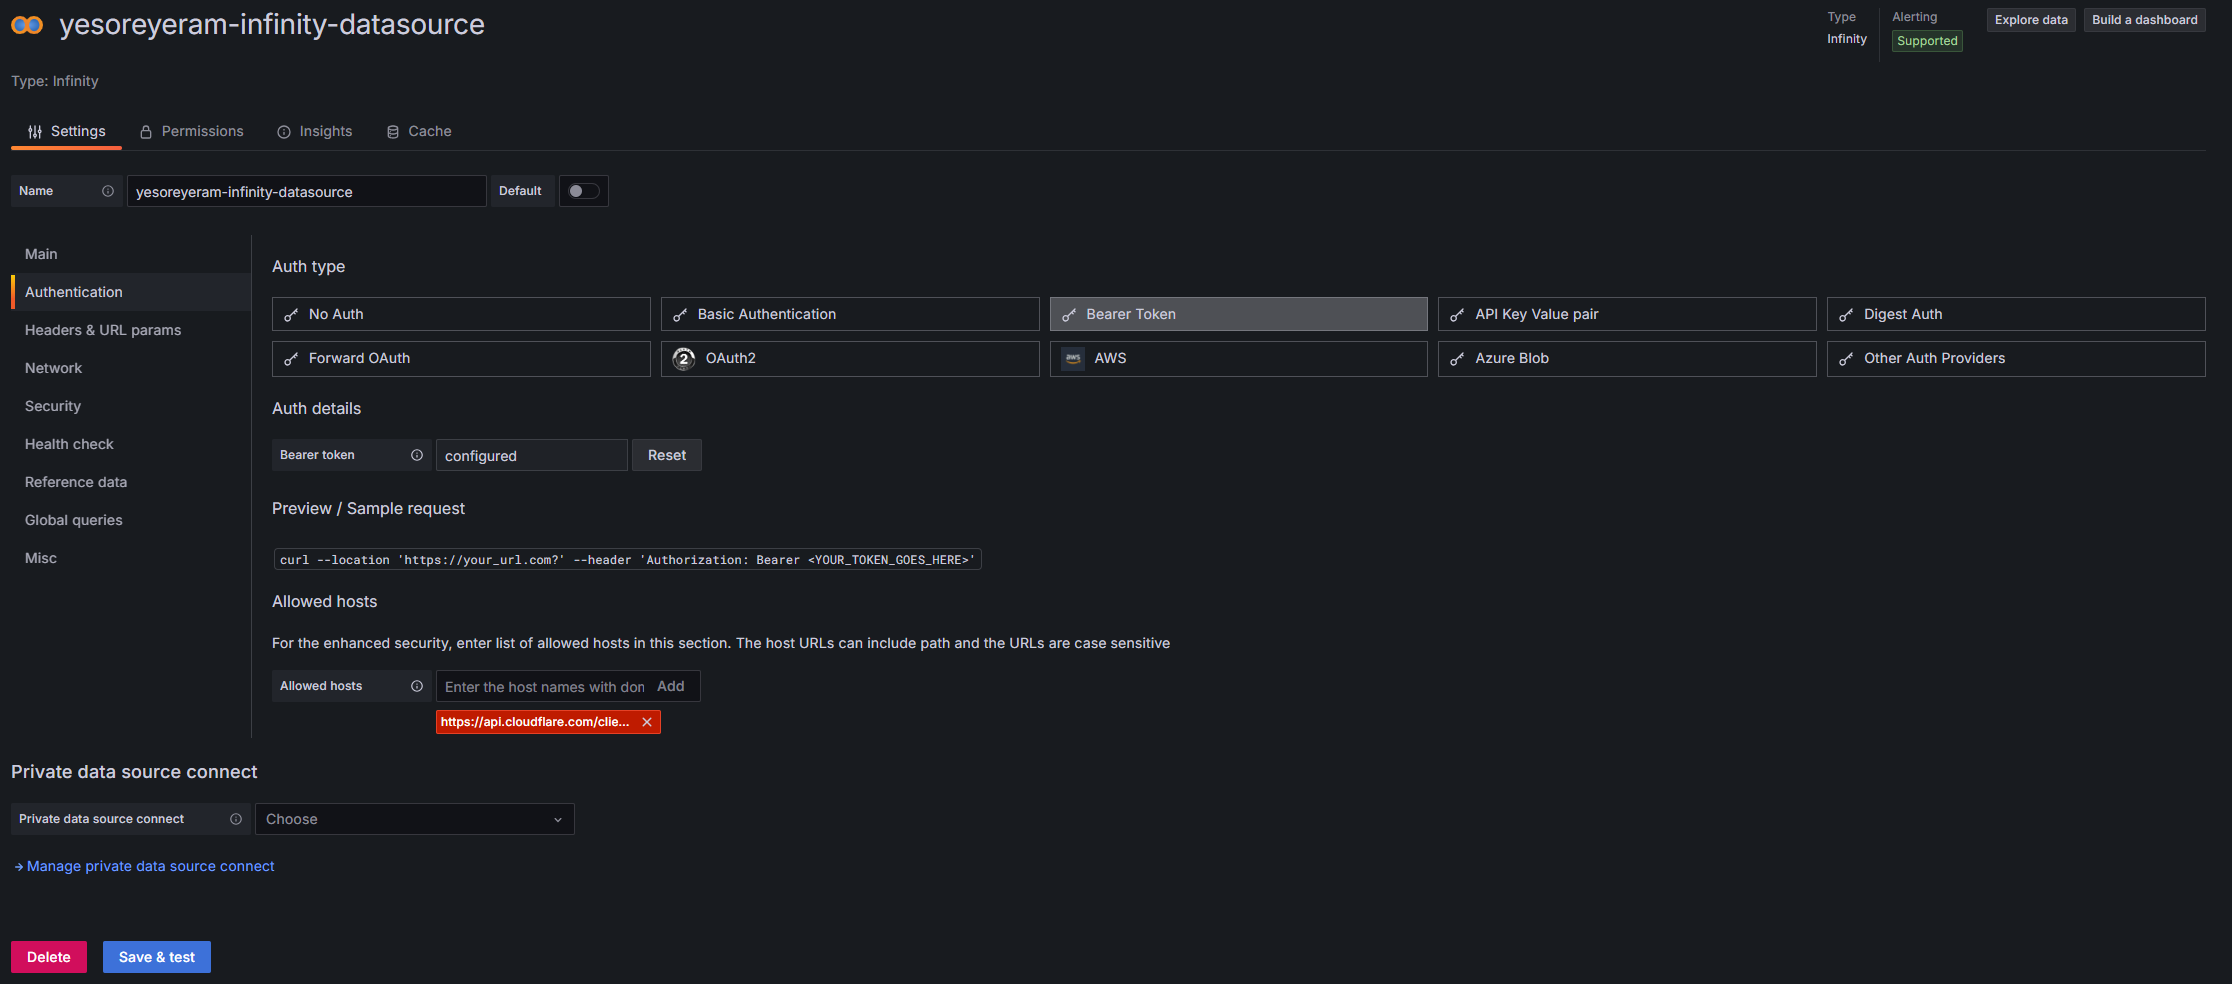This screenshot has height=984, width=2232.
Task: Open the Headers & URL params section
Action: point(103,330)
